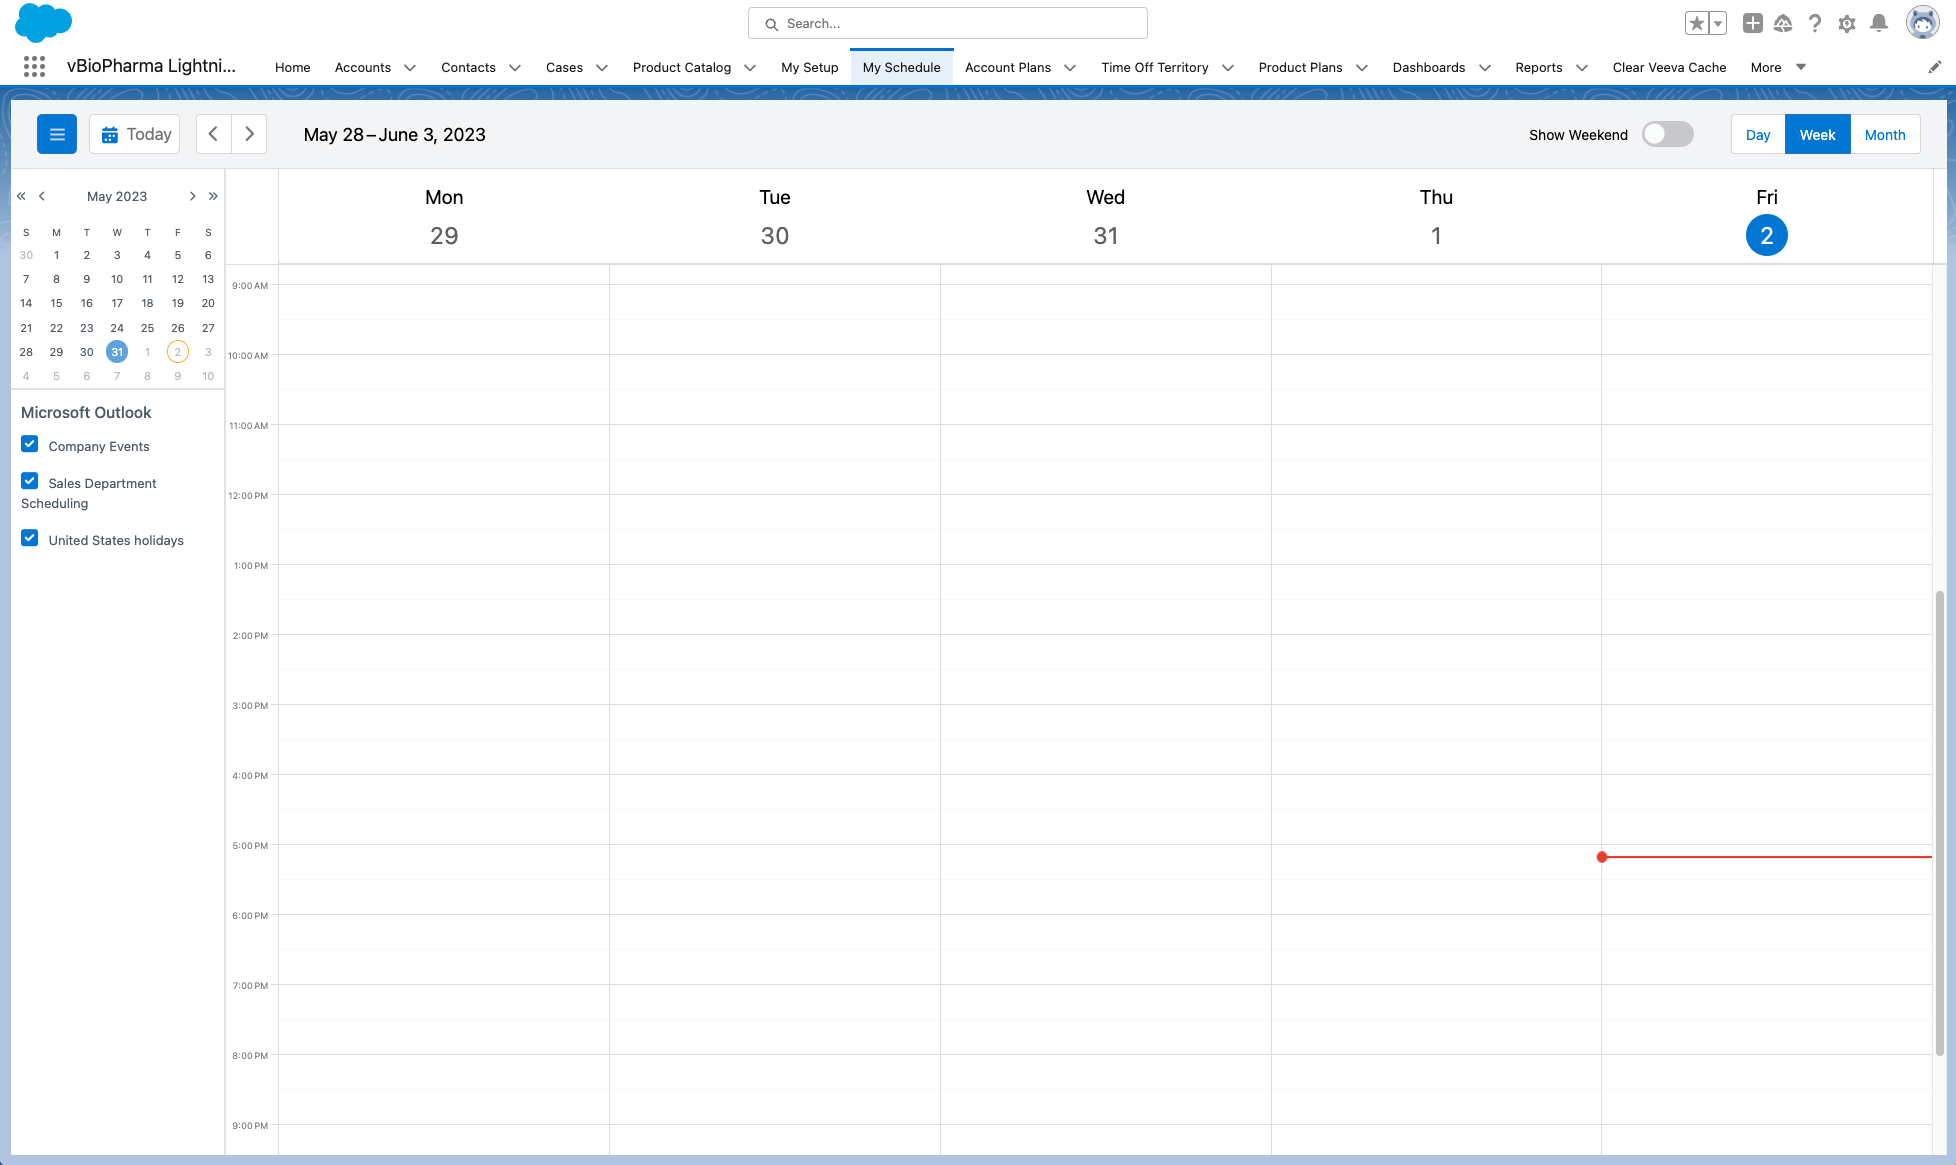Go to the next week arrow
This screenshot has height=1165, width=1956.
click(249, 134)
